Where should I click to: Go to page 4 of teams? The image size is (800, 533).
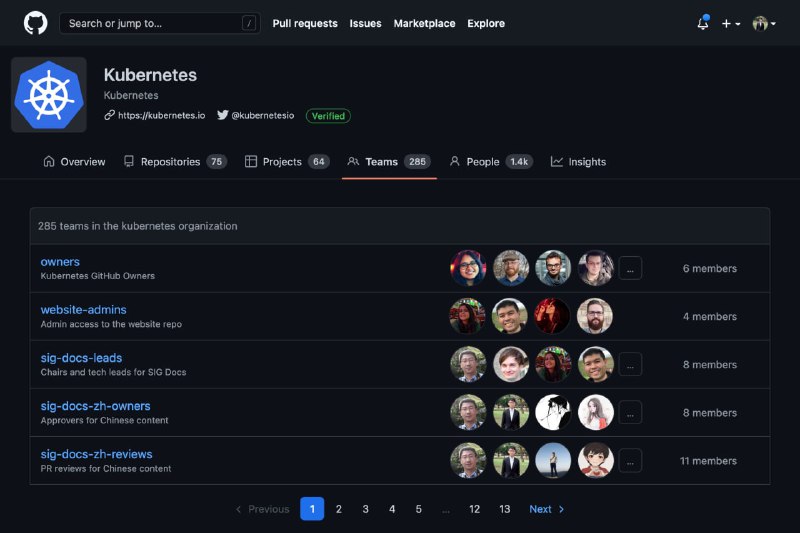coord(392,509)
